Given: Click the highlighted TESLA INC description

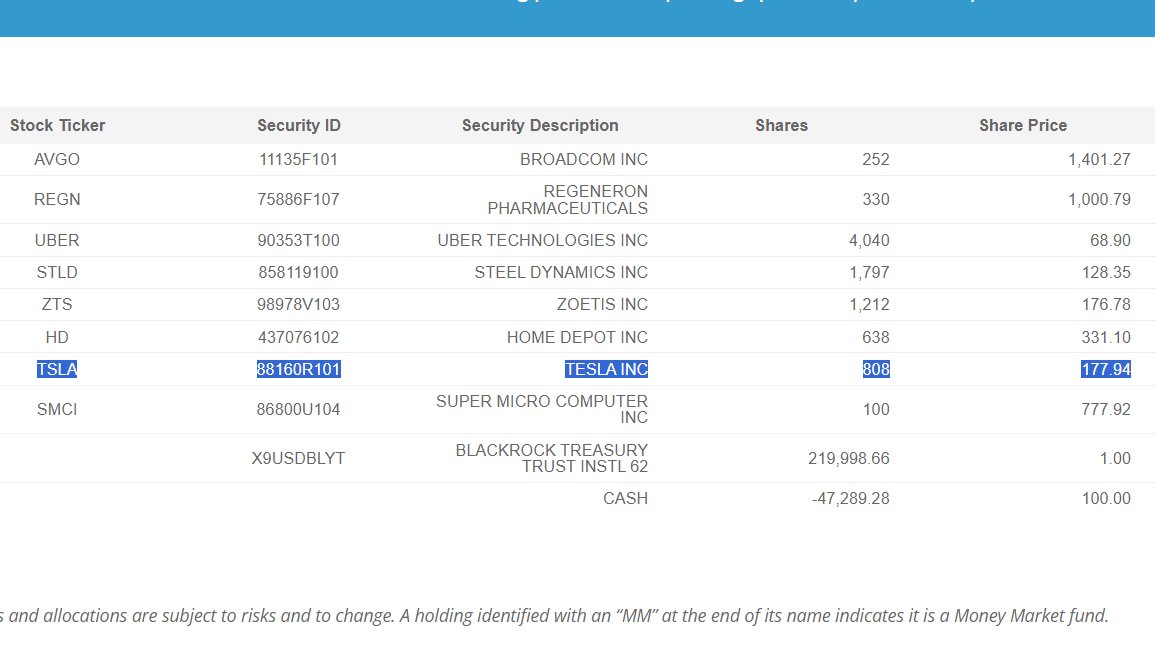Looking at the screenshot, I should 606,369.
